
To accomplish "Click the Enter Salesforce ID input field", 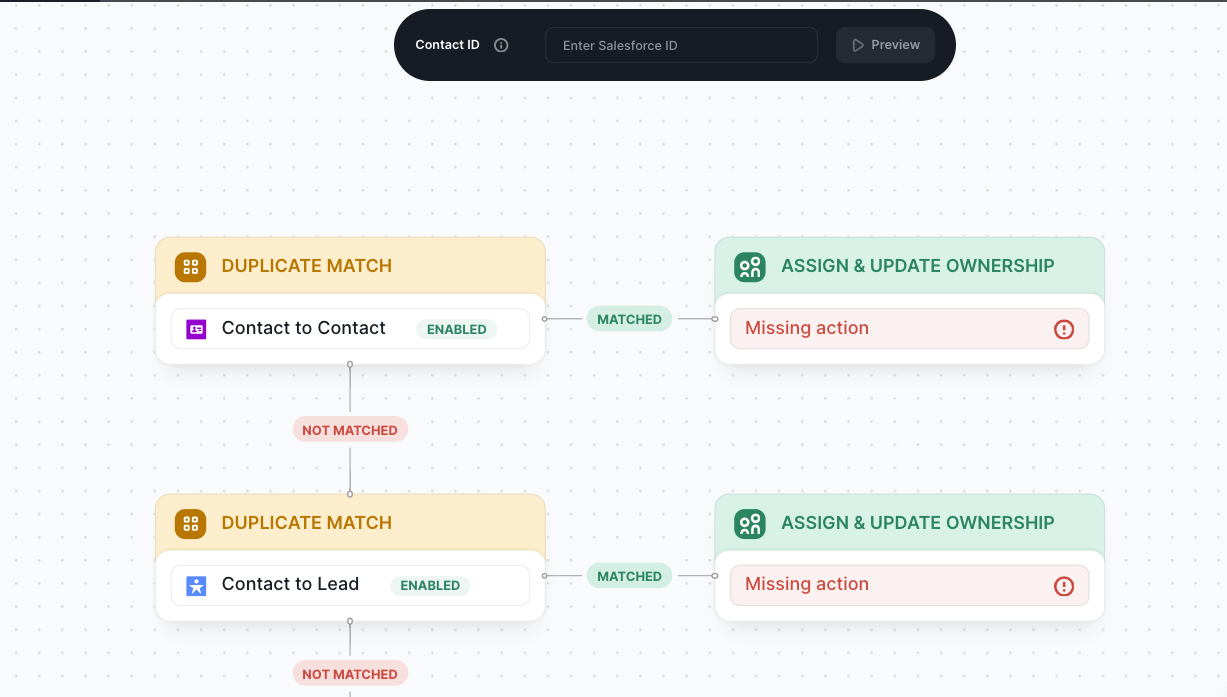I will coord(681,45).
